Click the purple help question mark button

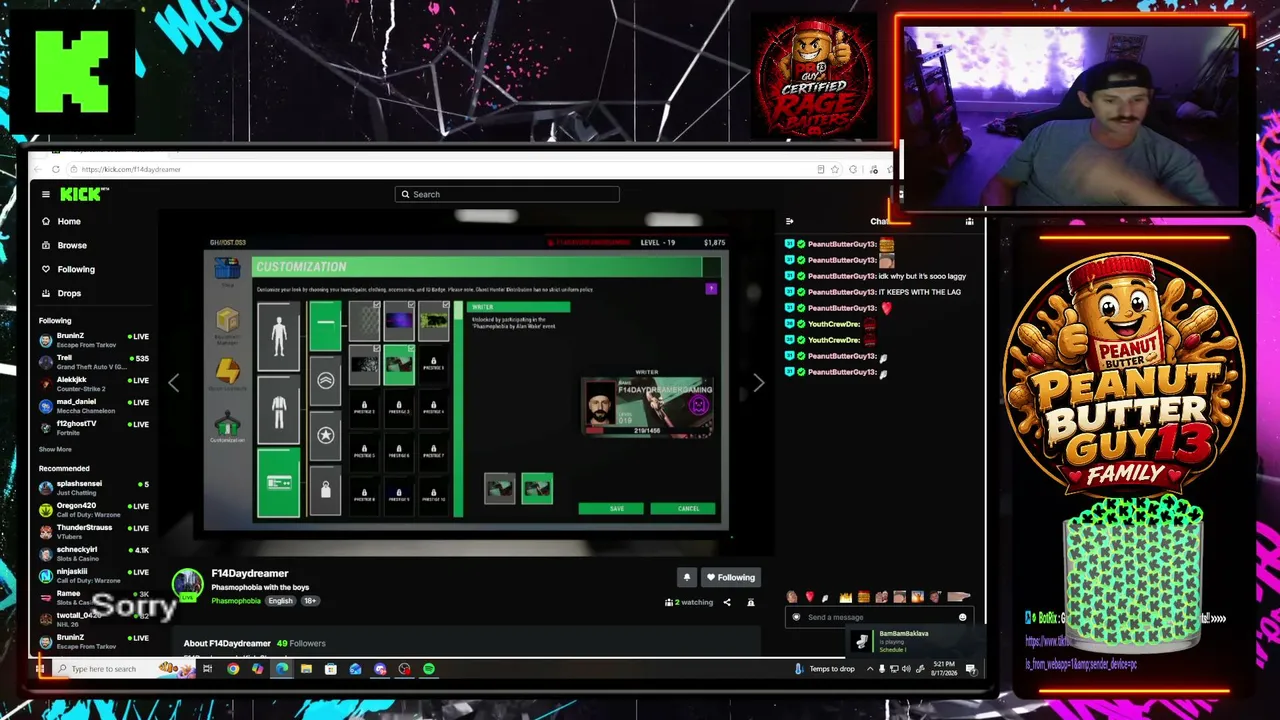(711, 289)
